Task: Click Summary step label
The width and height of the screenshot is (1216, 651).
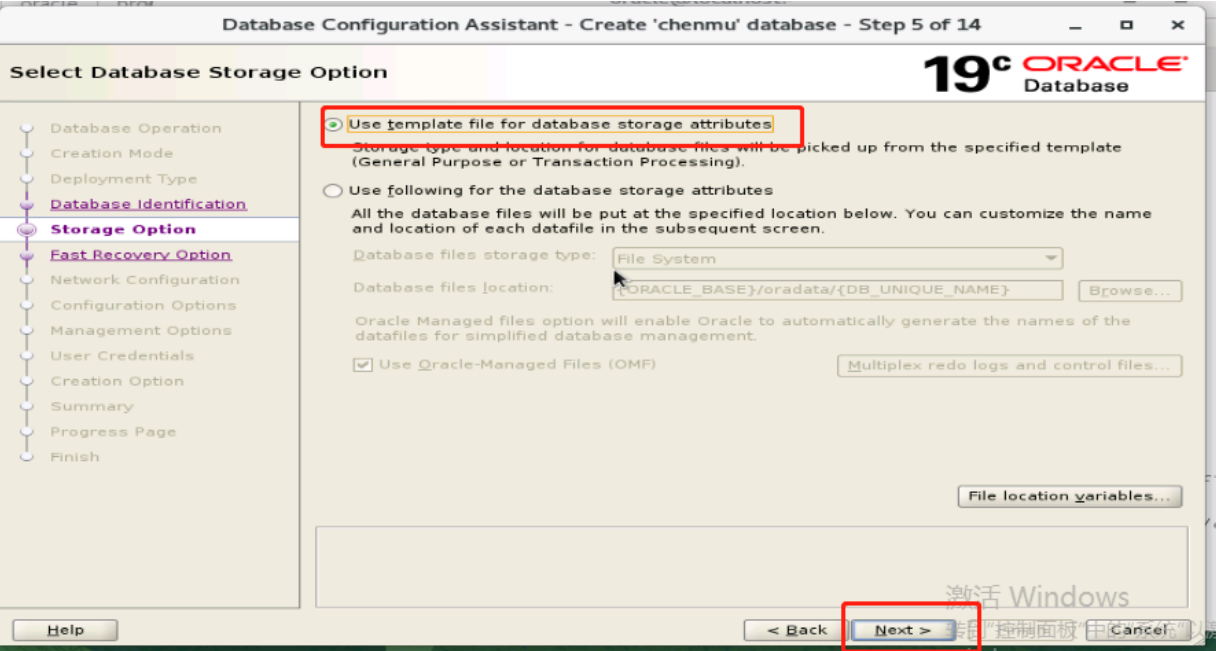Action: [x=92, y=406]
